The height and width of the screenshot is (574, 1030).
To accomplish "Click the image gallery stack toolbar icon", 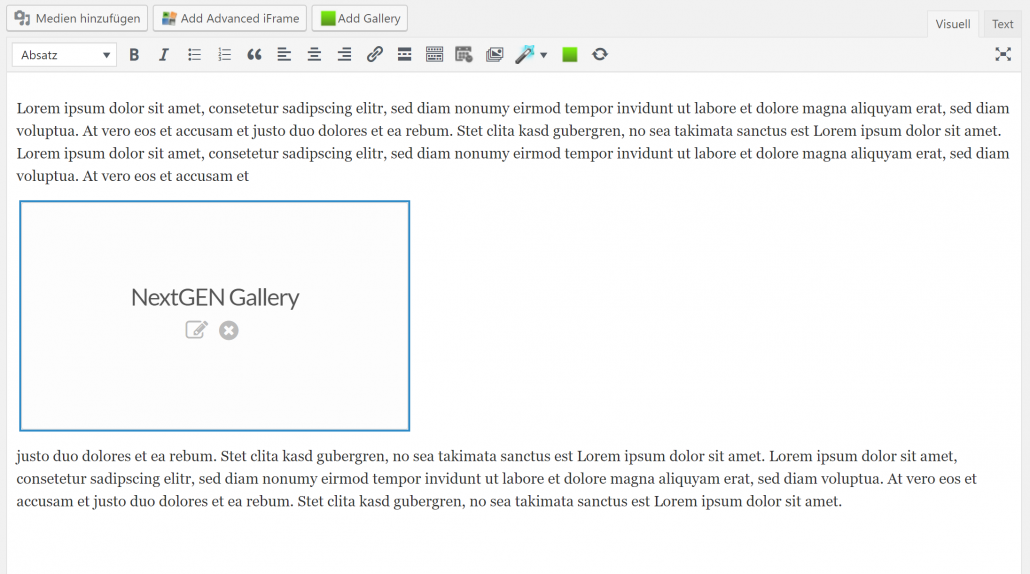I will click(495, 55).
